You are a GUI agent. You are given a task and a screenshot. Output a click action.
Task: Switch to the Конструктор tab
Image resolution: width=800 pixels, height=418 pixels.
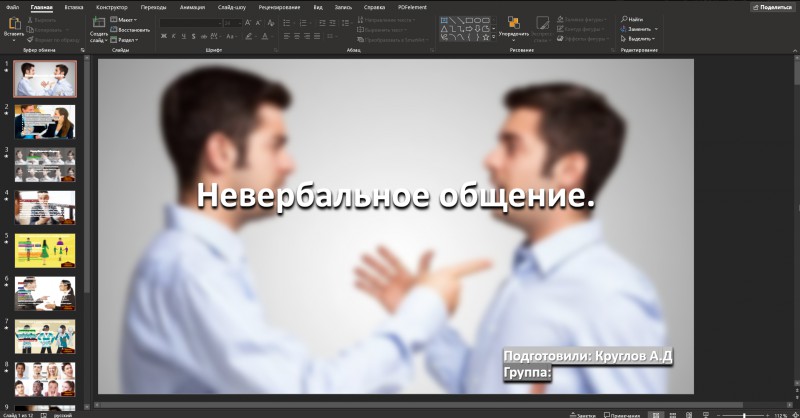pyautogui.click(x=112, y=7)
